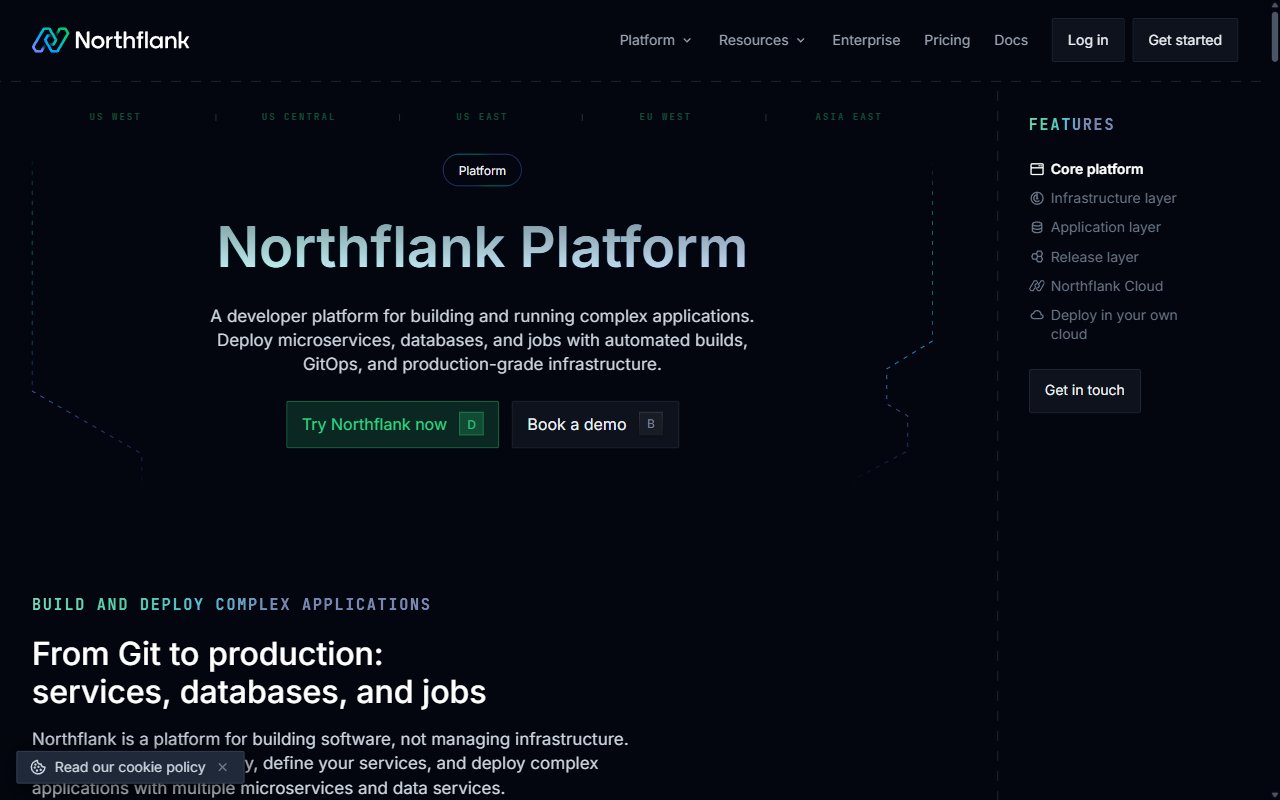Click the Core platform window icon

pos(1037,169)
